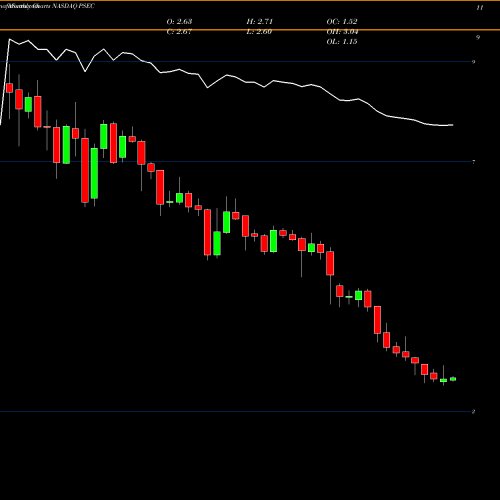Click the OC: 1.52 reading
This screenshot has height=500, width=500.
tap(342, 21)
